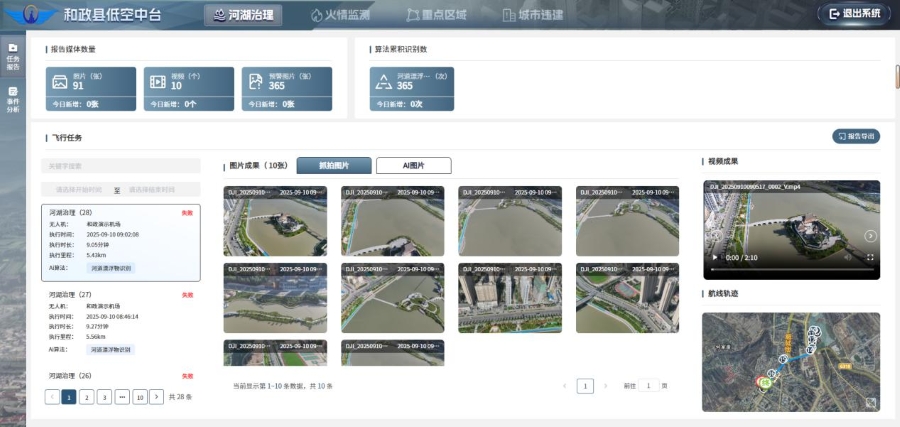The height and width of the screenshot is (427, 900).
Task: Play the video in 视频成果
Action: [x=713, y=258]
